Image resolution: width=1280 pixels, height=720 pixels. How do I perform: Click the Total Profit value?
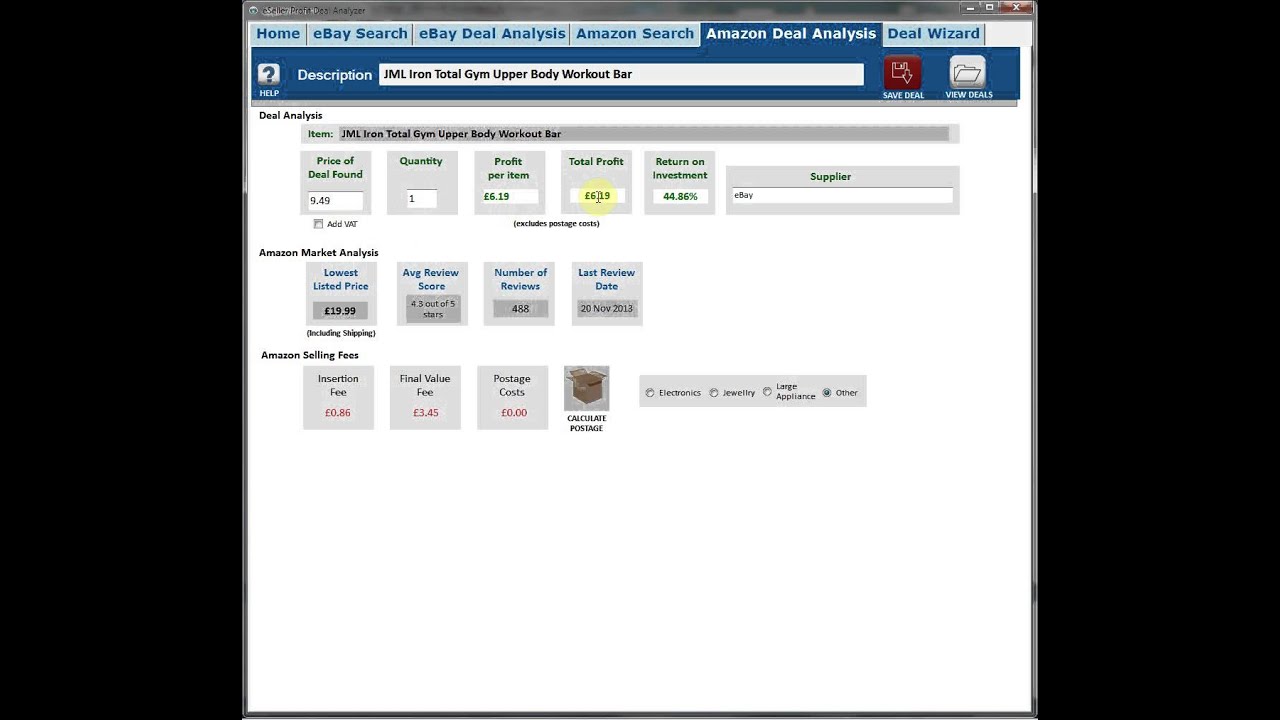point(597,196)
